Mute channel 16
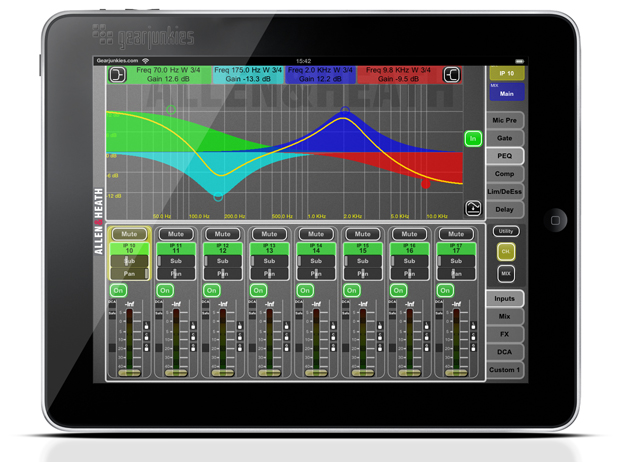The image size is (630, 462). (409, 234)
